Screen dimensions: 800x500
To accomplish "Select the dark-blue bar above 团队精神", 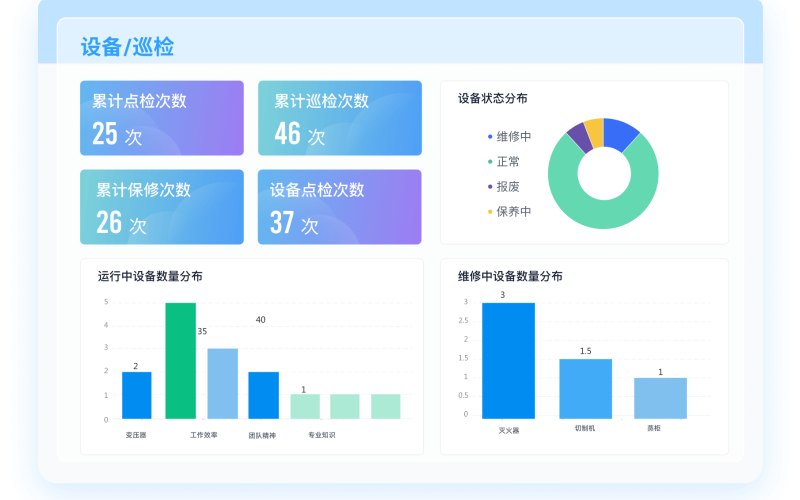I will coord(264,395).
